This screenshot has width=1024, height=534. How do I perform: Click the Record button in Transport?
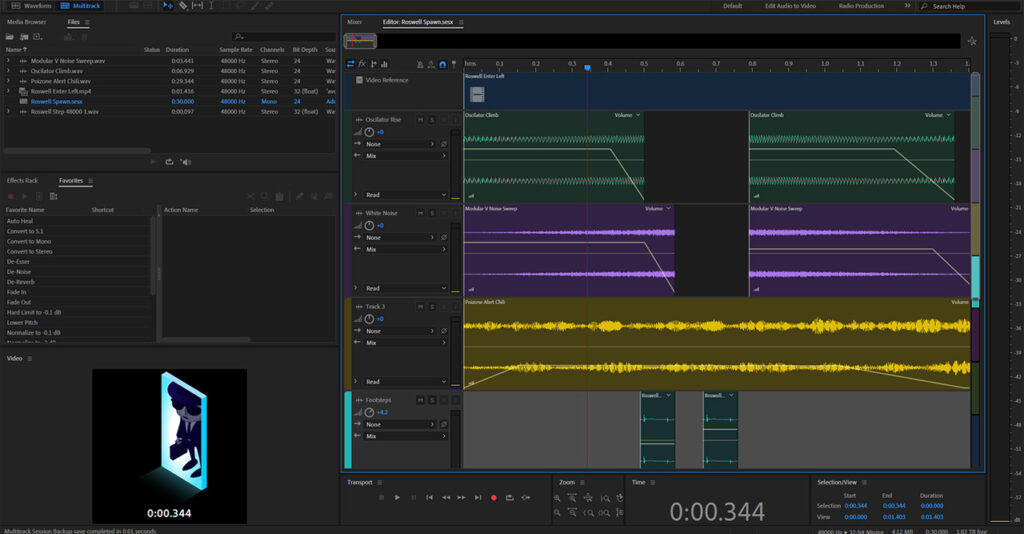(x=494, y=497)
